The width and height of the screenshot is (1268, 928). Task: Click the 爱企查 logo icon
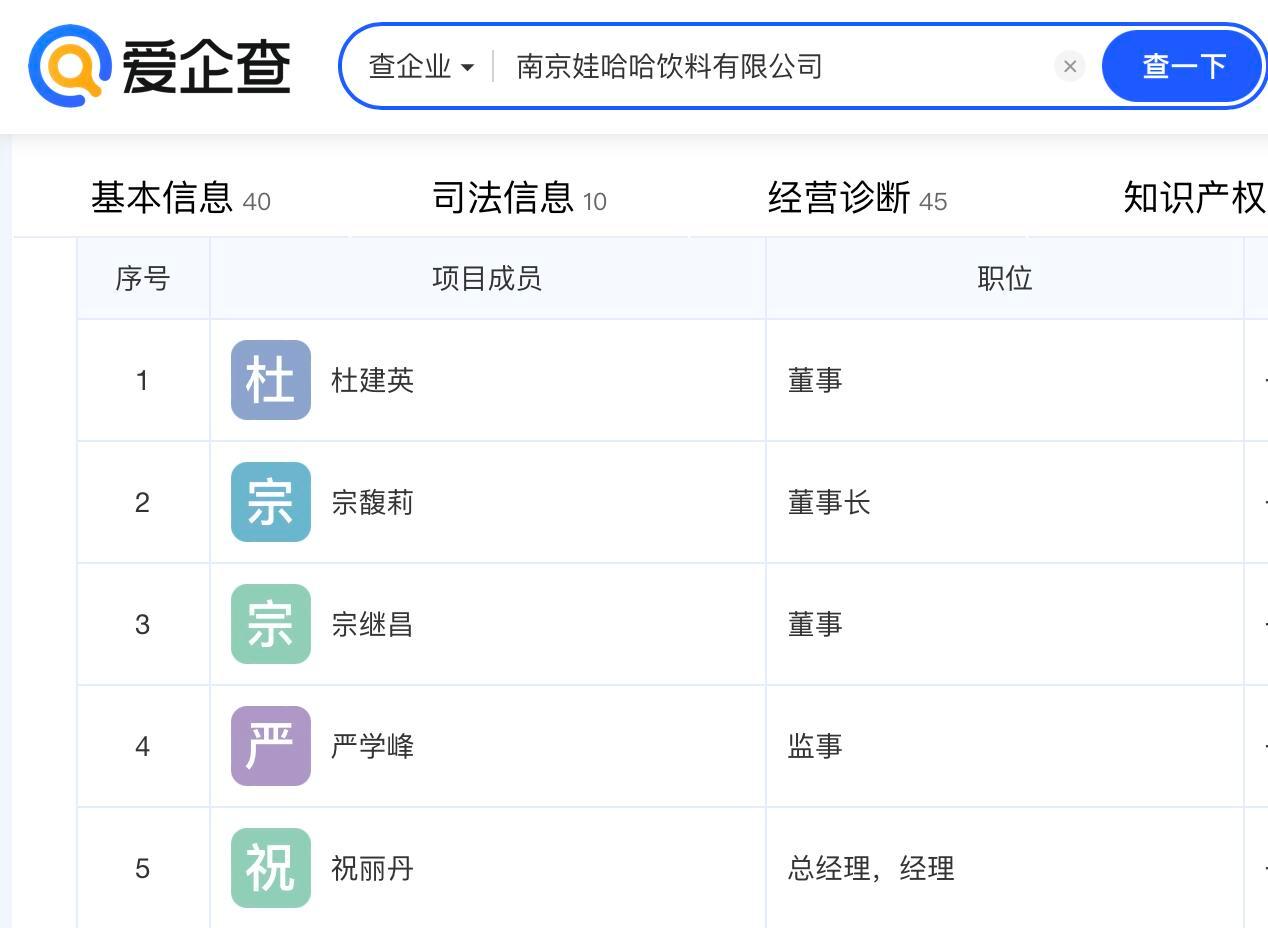point(70,66)
